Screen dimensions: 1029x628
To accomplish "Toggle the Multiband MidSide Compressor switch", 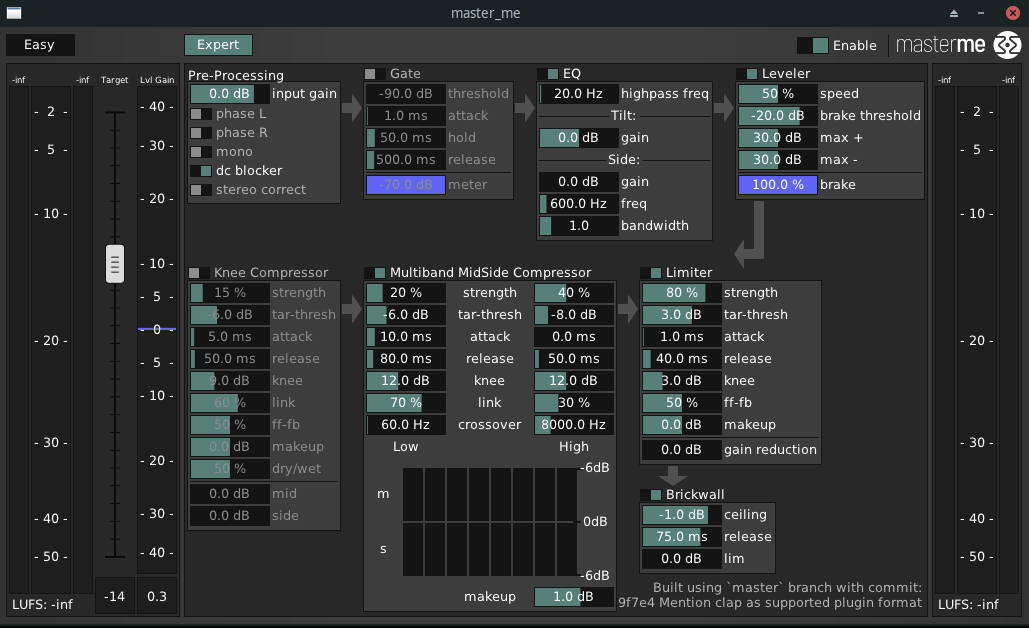I will coord(375,272).
